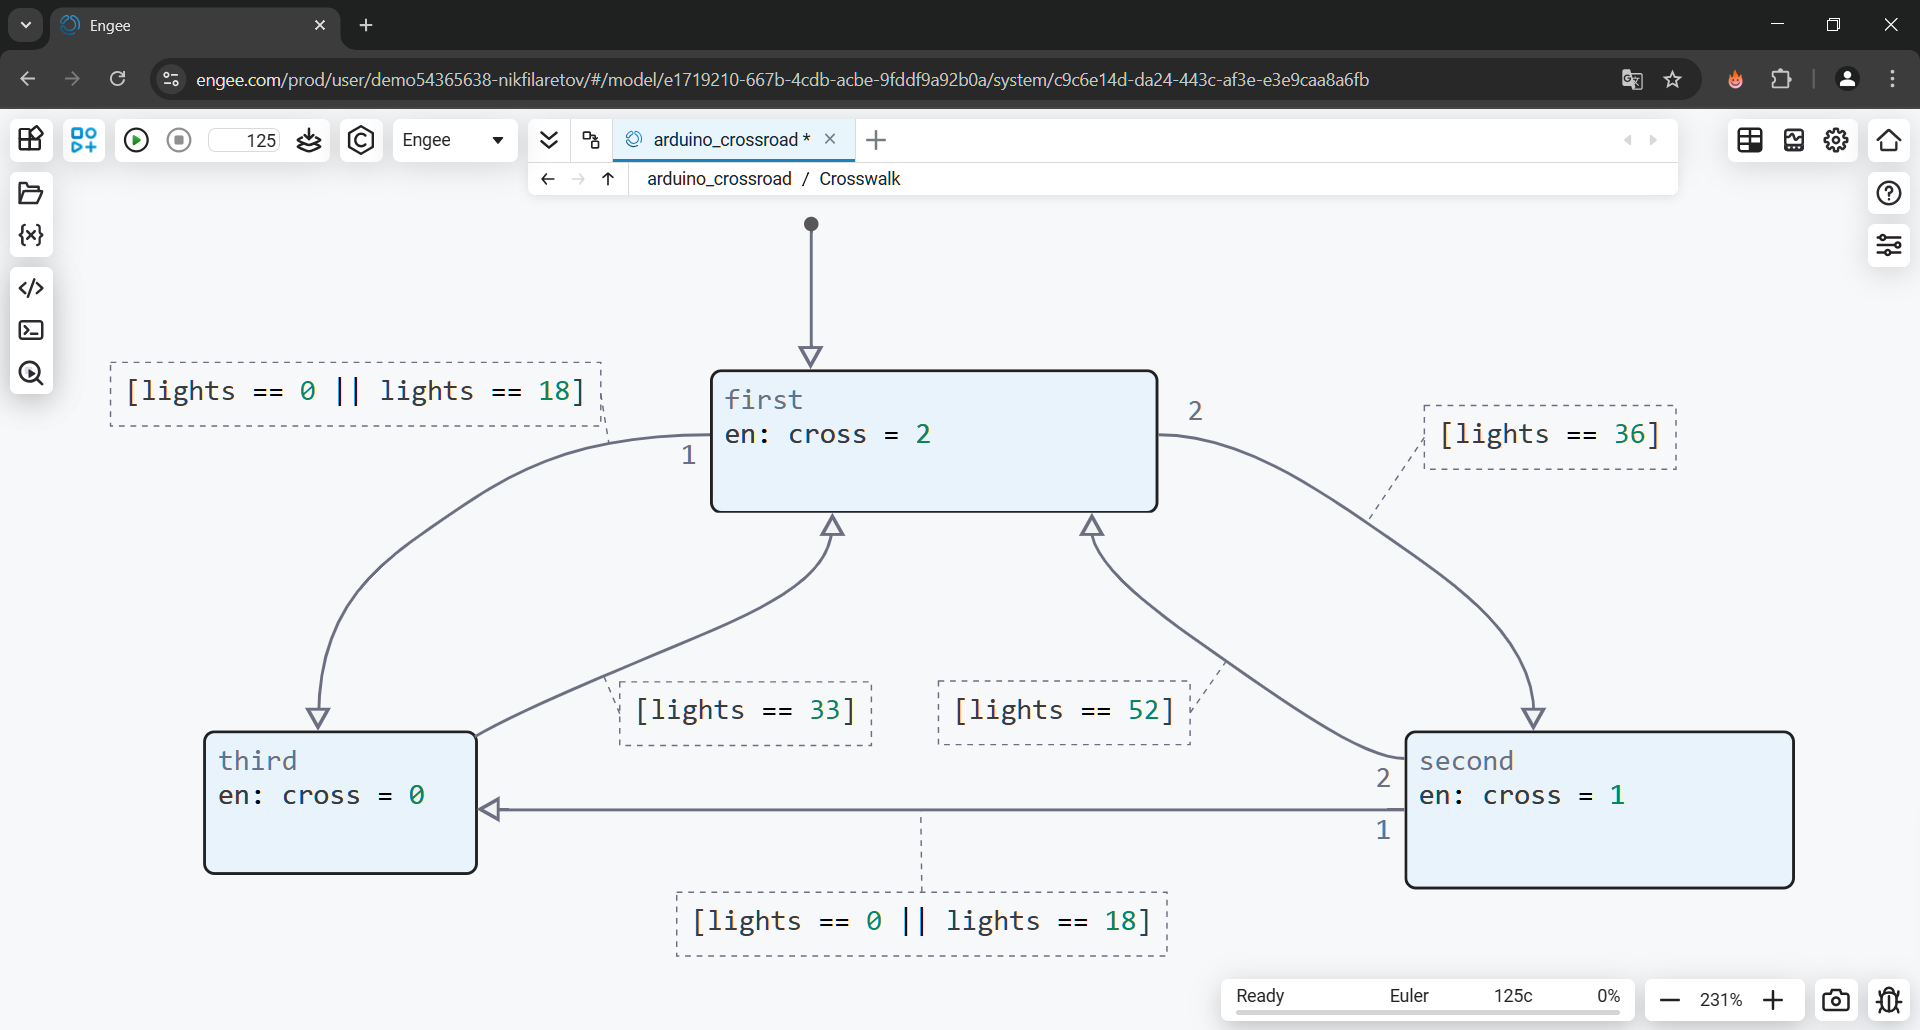This screenshot has width=1920, height=1030.
Task: Bookmark this page with the star
Action: click(1672, 79)
